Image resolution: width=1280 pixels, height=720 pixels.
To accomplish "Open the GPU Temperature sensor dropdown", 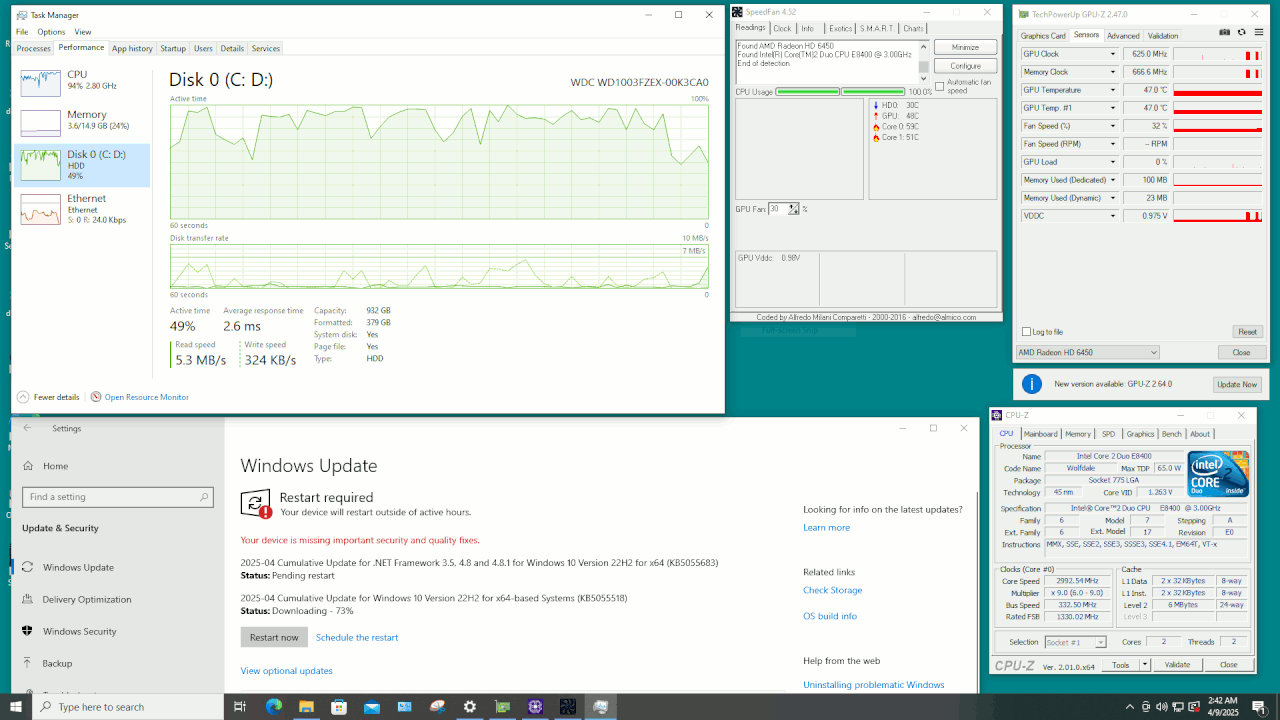I will pos(1113,90).
